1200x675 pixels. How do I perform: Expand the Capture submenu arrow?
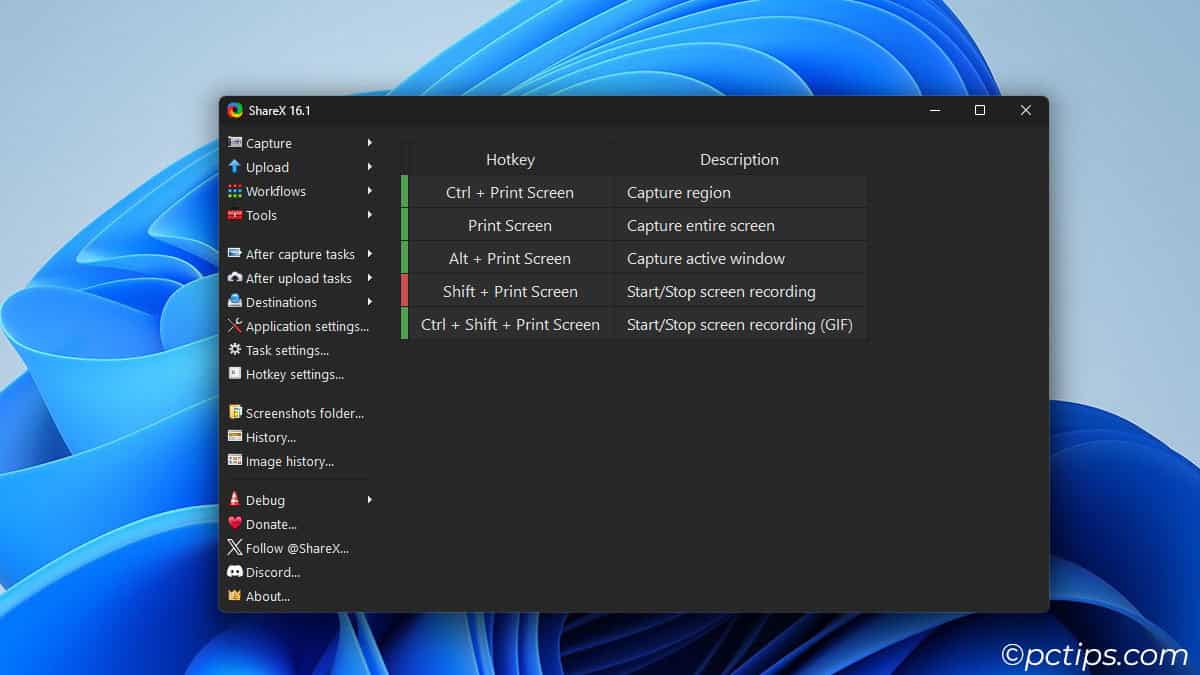(x=371, y=143)
